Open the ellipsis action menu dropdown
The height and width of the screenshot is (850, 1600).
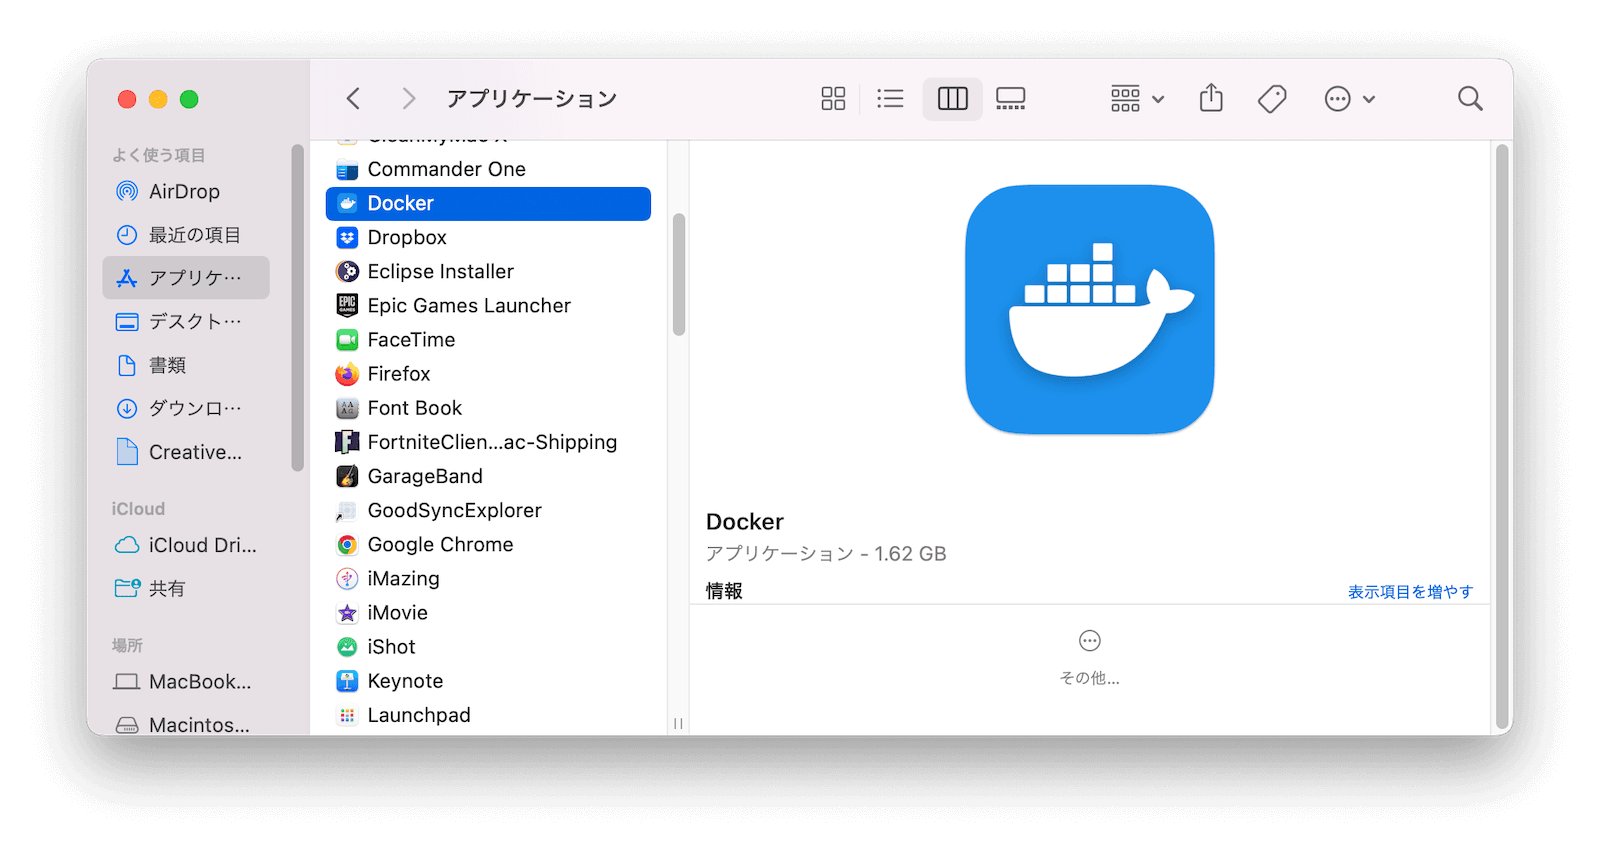click(1349, 98)
